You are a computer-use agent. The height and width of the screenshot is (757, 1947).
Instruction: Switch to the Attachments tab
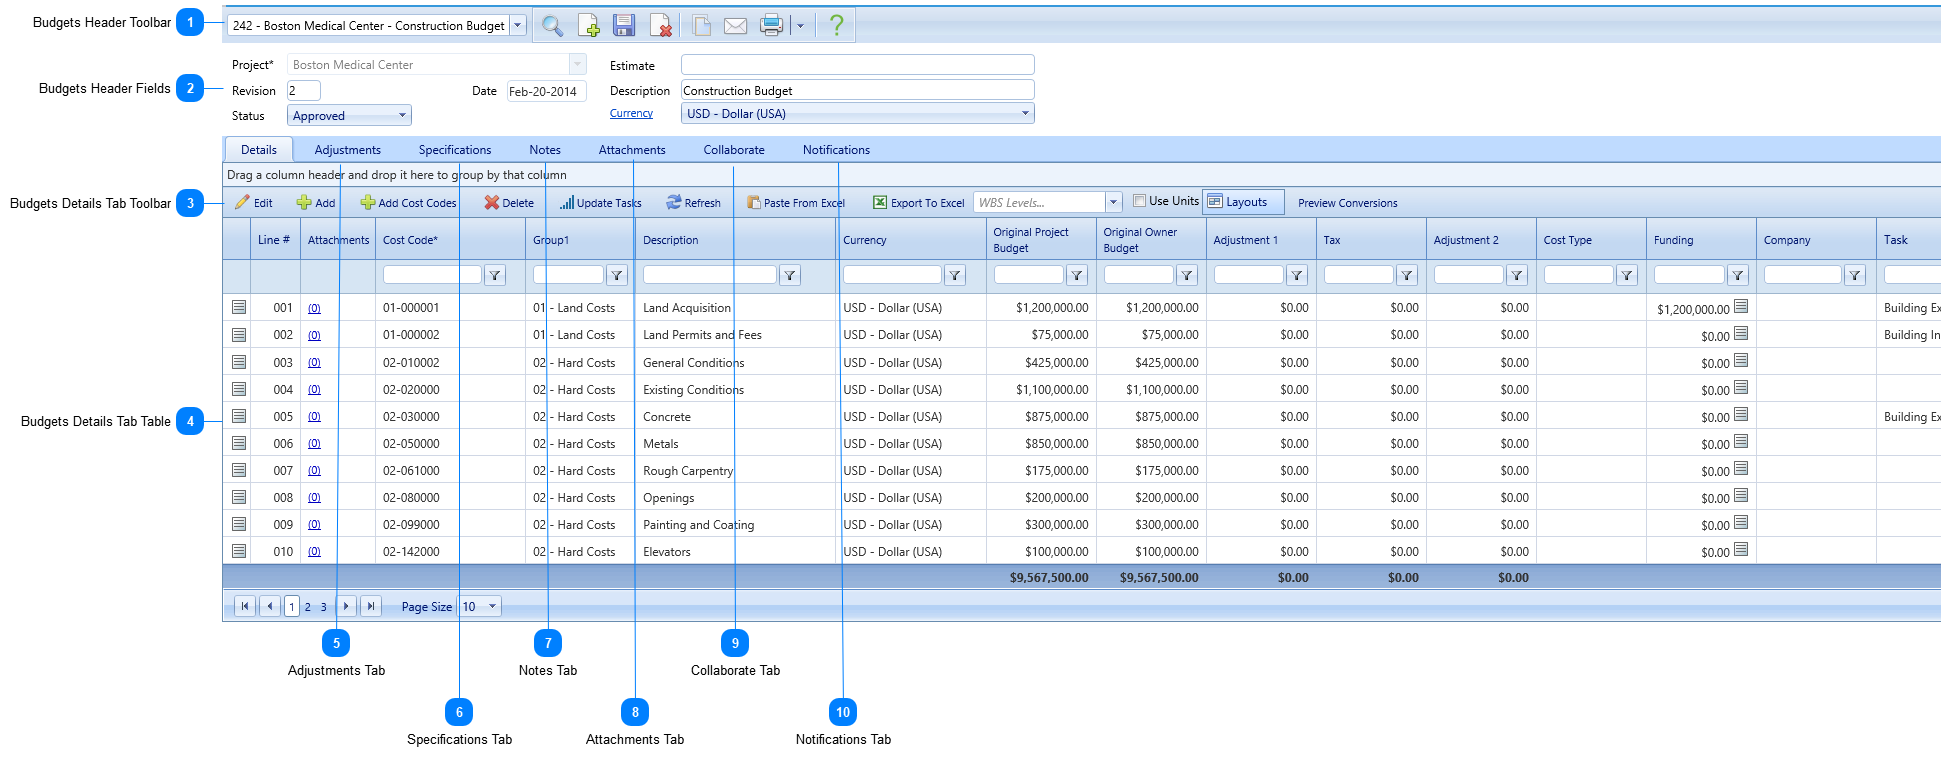(632, 150)
